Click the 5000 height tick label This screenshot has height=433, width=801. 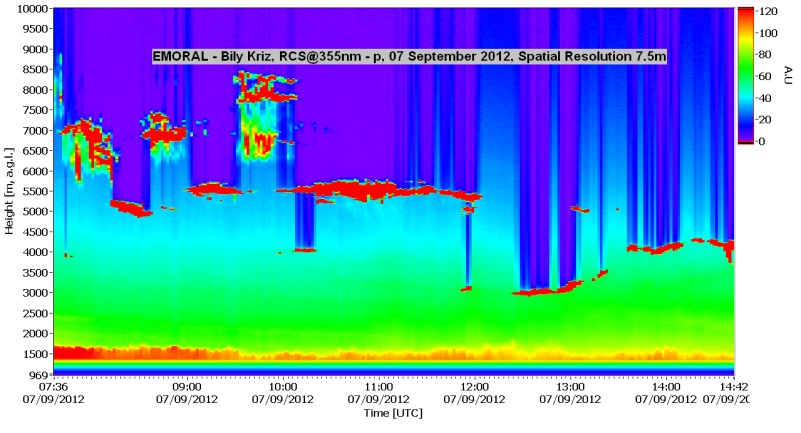tap(31, 212)
